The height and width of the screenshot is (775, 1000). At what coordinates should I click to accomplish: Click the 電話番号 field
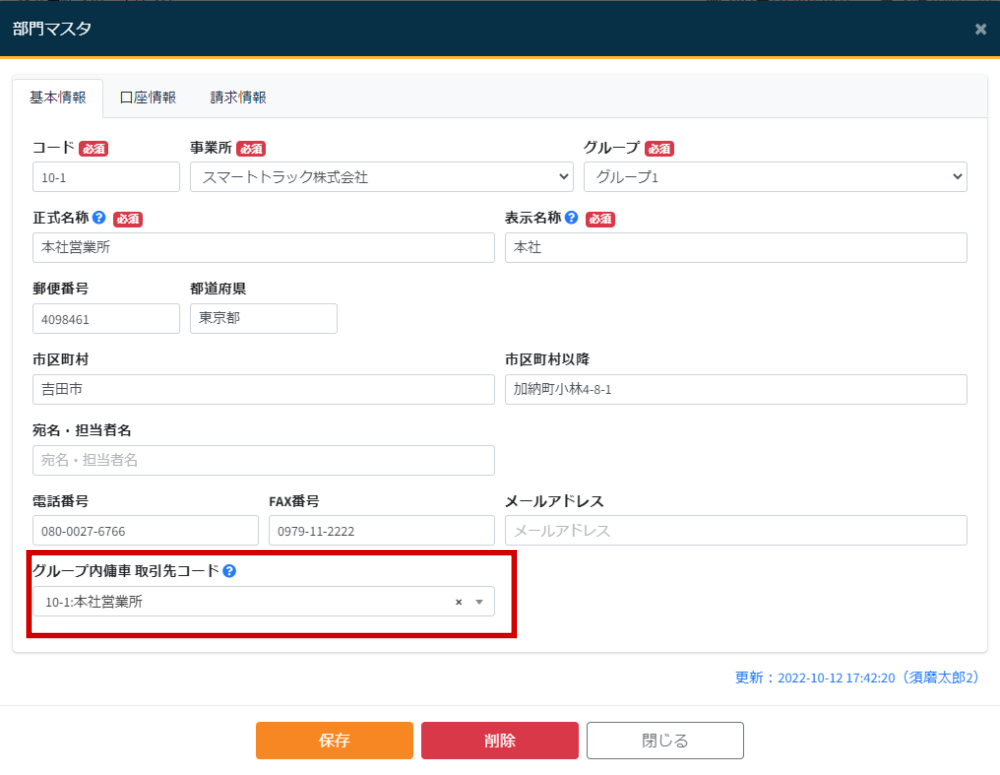coord(145,530)
